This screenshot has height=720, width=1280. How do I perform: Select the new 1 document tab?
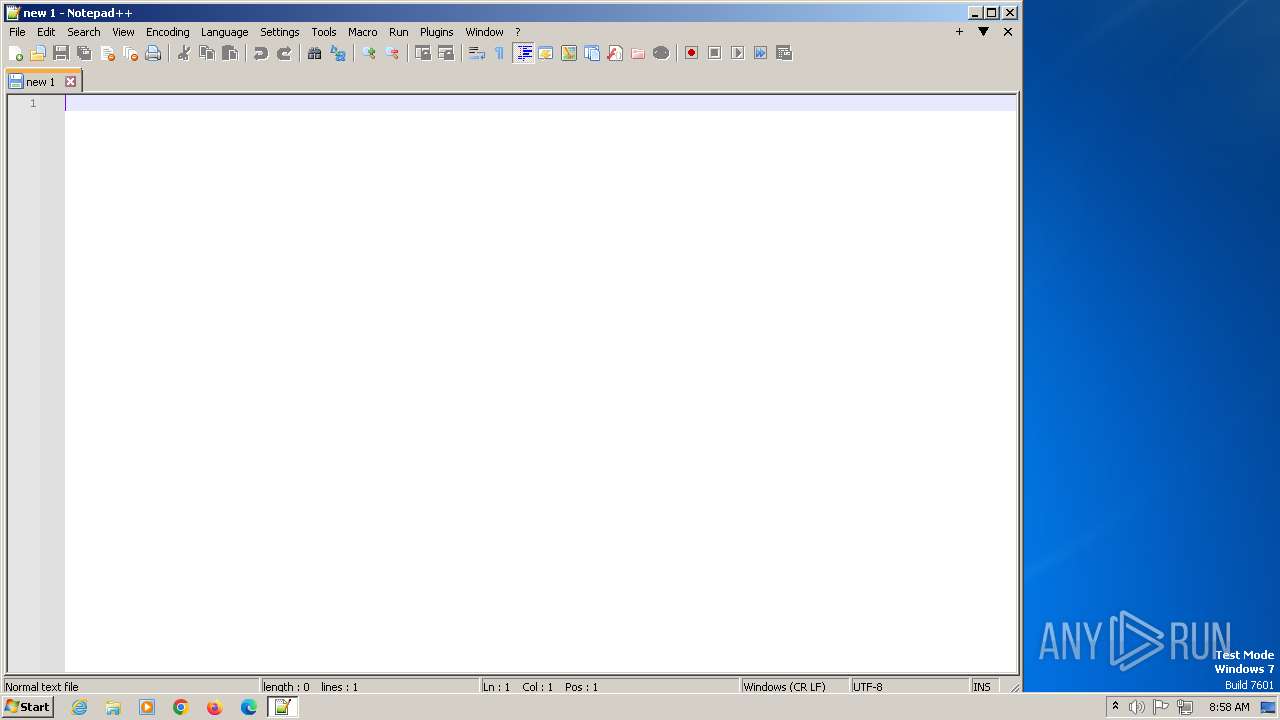point(41,82)
